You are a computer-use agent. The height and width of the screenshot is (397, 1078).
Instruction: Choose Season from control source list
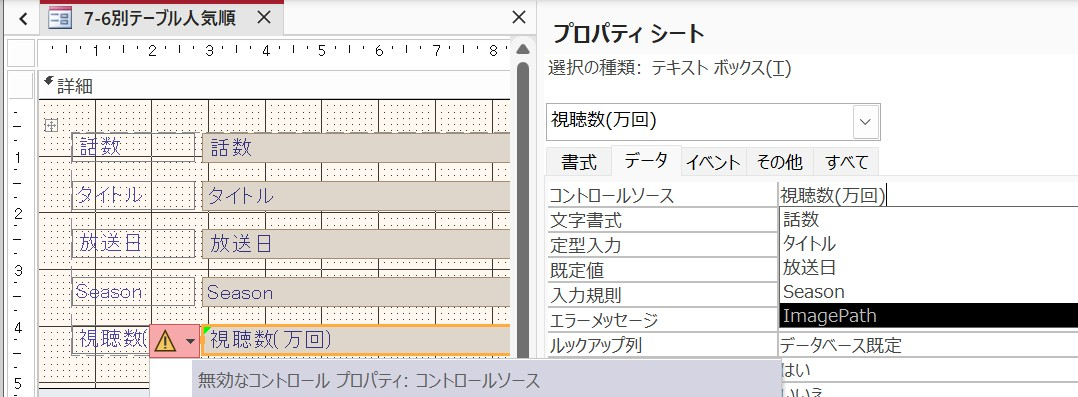point(928,292)
